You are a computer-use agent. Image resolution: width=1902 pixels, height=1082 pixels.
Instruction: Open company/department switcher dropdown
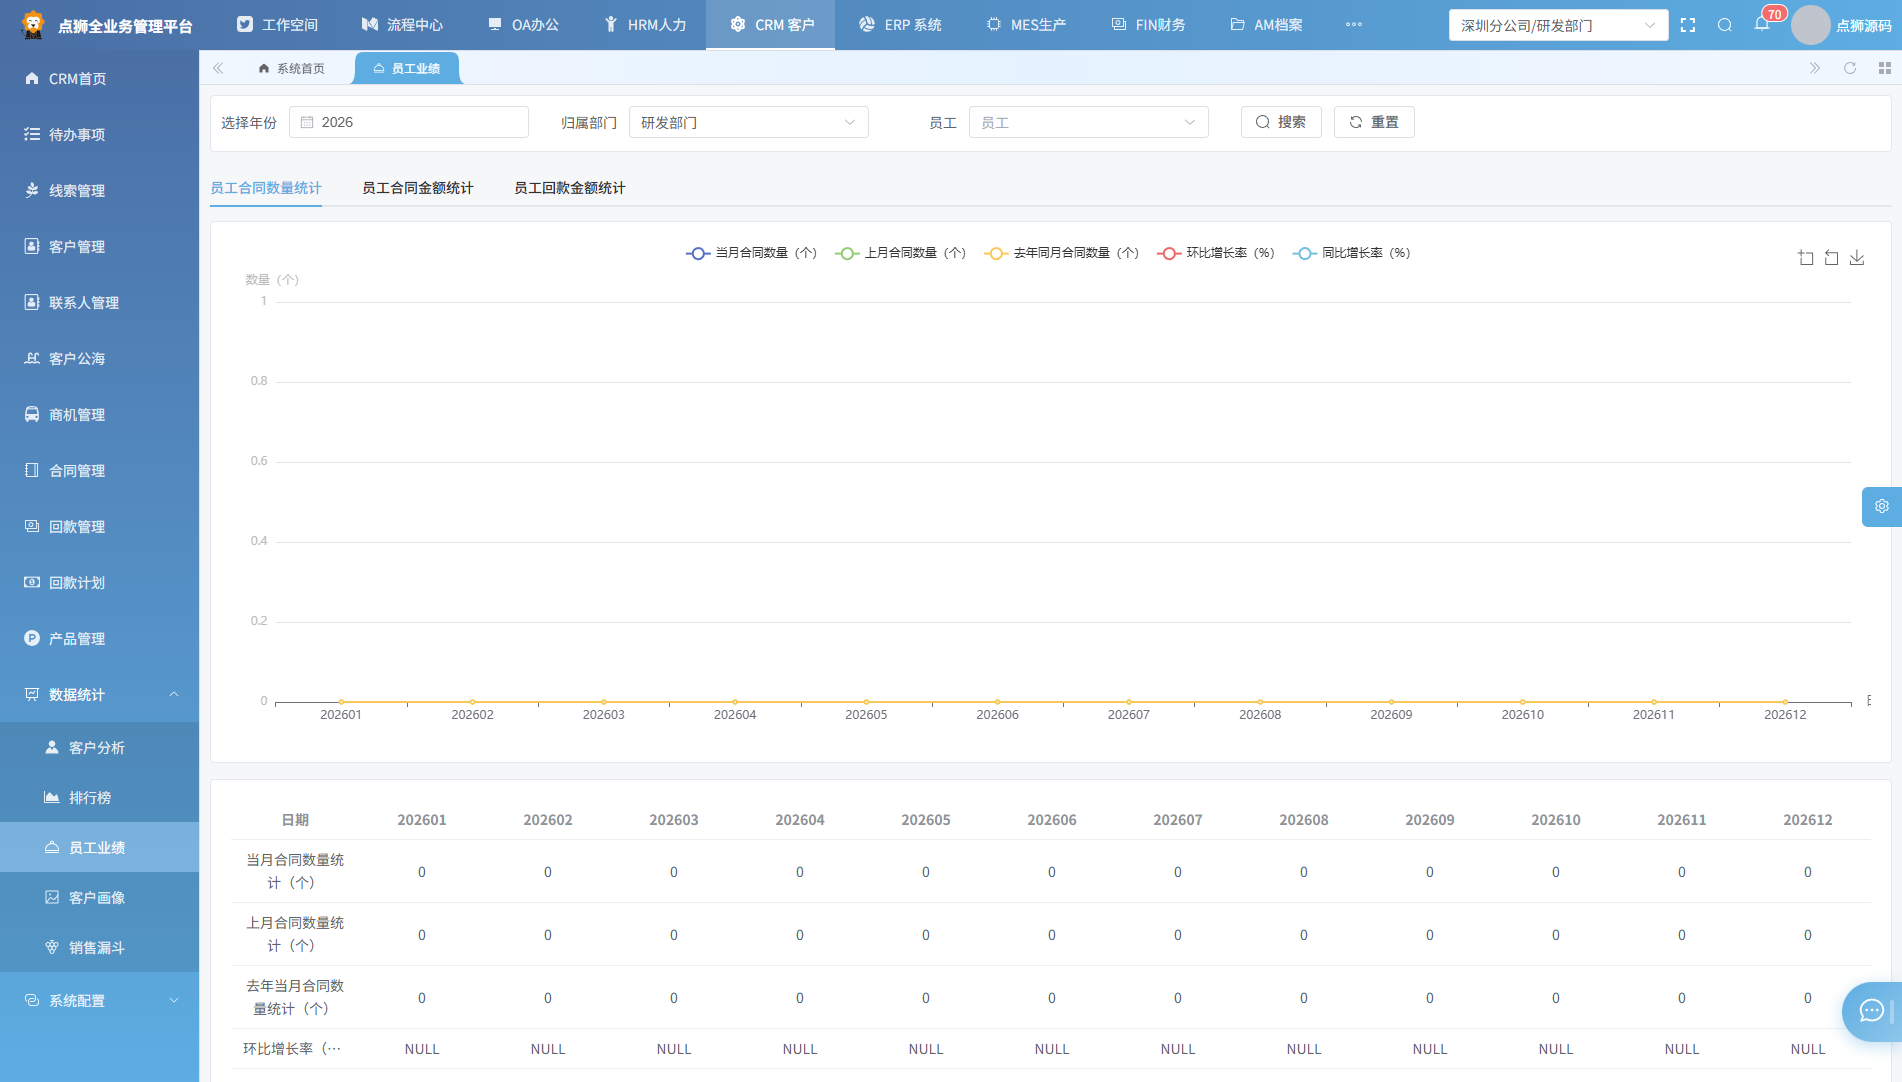click(1558, 25)
